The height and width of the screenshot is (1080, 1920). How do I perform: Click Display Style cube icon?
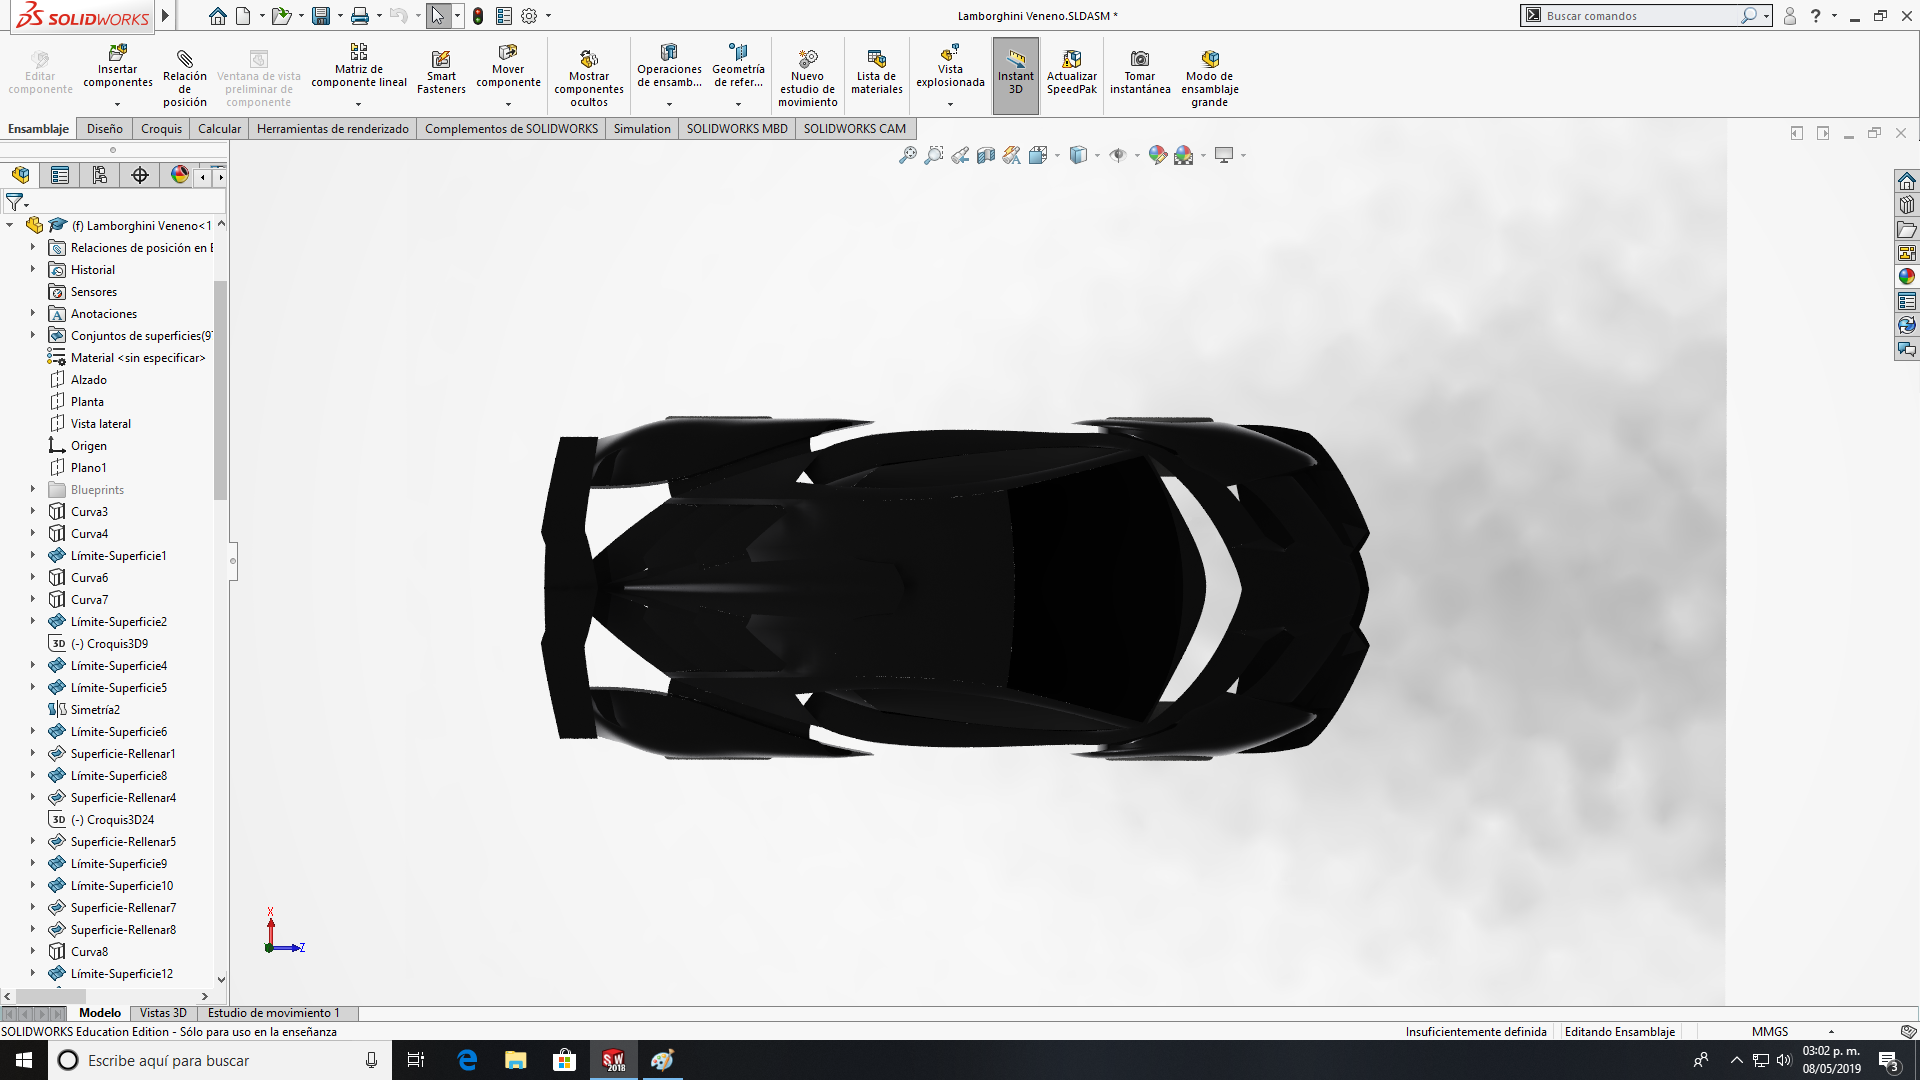1078,155
